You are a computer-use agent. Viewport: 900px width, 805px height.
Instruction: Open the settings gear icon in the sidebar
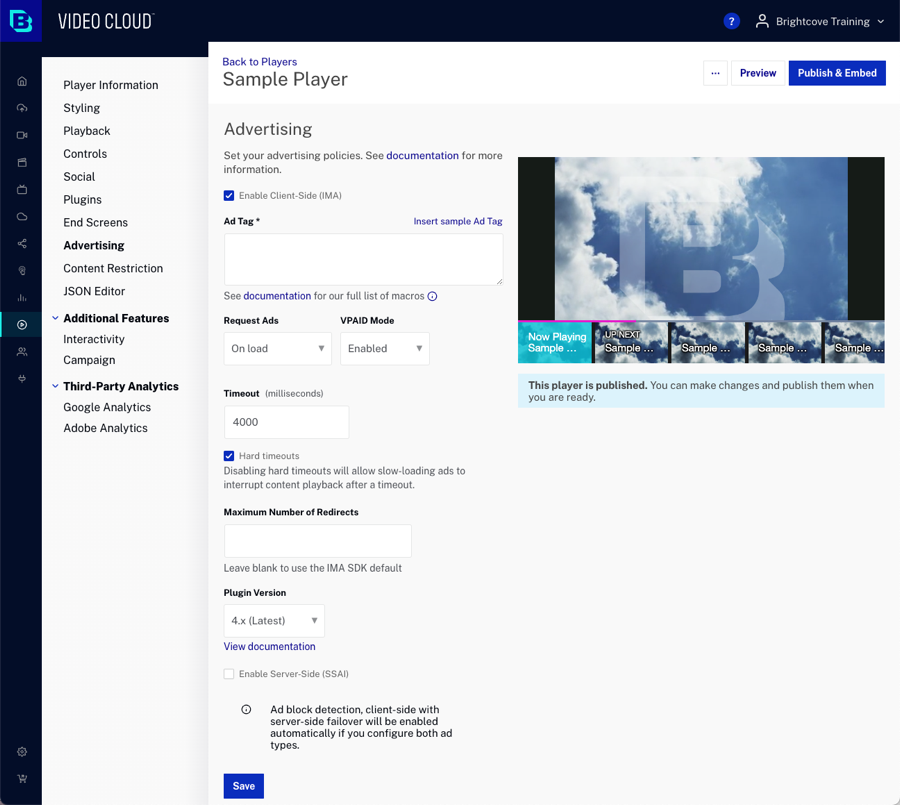coord(22,751)
